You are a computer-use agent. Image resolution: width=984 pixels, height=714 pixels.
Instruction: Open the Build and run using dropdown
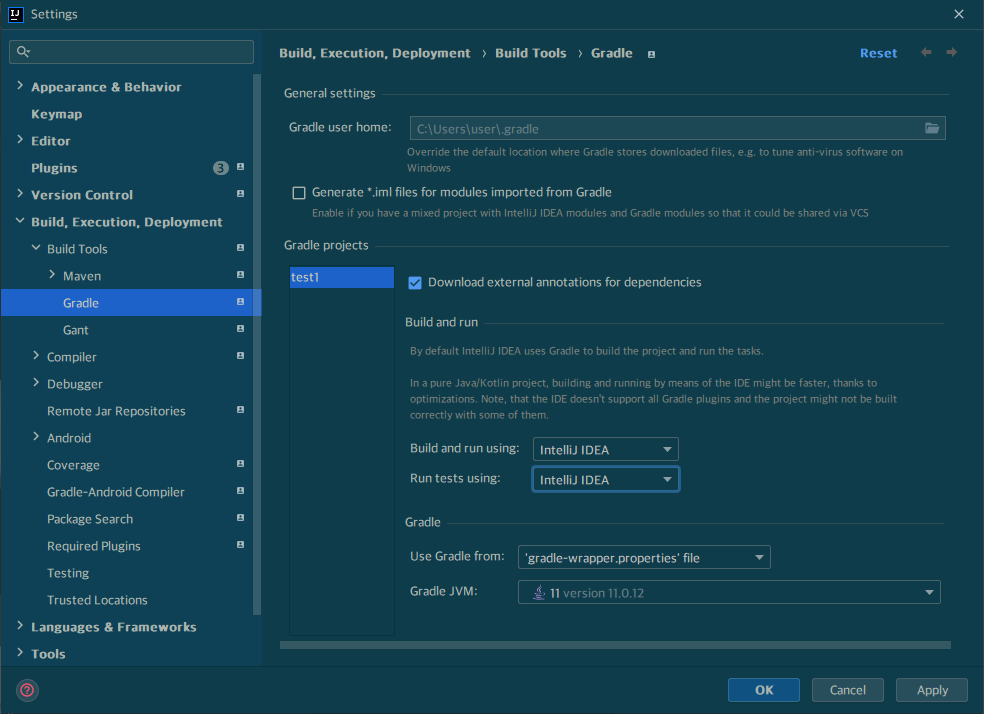pyautogui.click(x=606, y=449)
